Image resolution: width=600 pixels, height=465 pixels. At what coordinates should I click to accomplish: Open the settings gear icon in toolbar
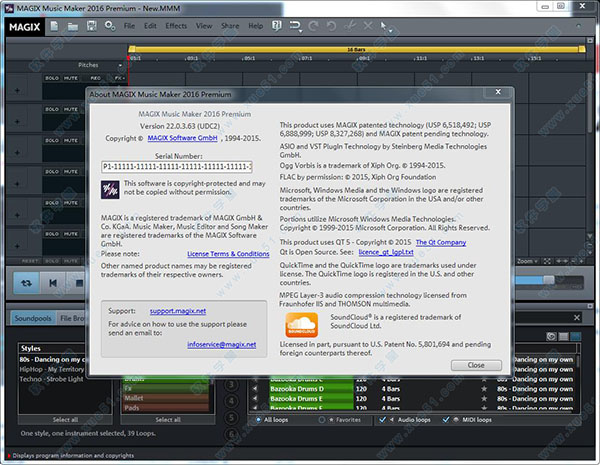pos(110,26)
